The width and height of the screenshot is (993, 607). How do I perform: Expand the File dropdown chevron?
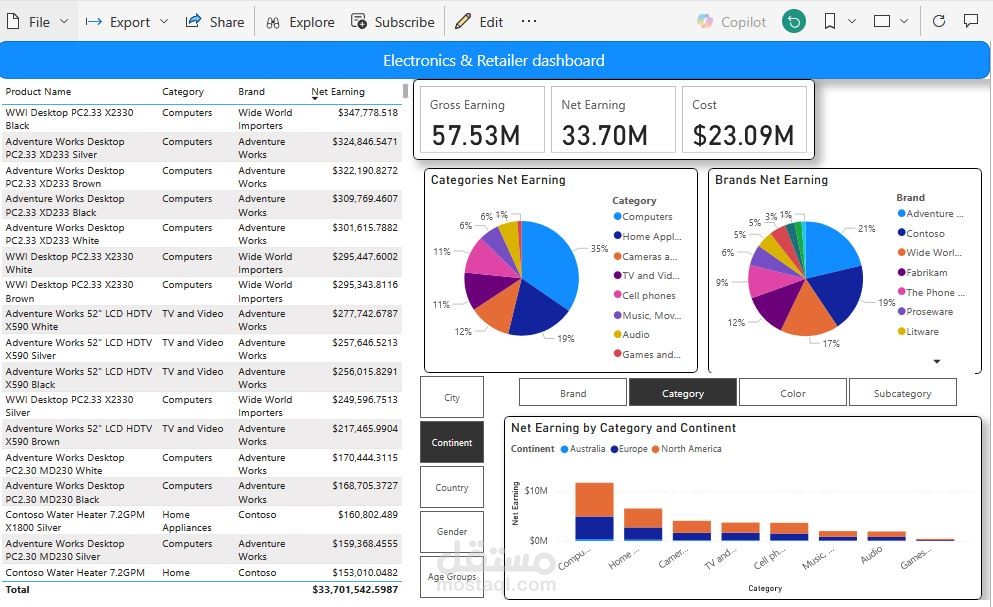click(x=64, y=22)
